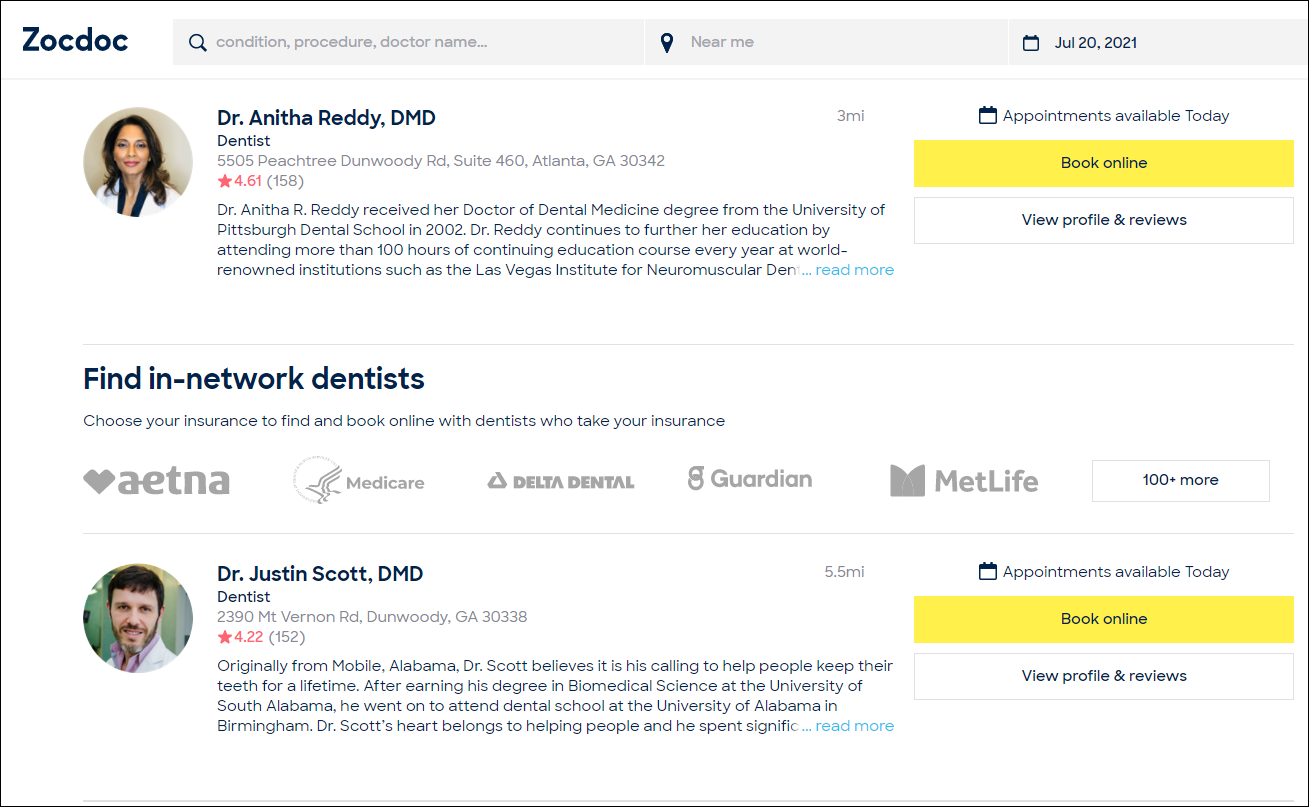
Task: Click the address 5505 Peachtree Dunwoody Rd
Action: pyautogui.click(x=441, y=161)
